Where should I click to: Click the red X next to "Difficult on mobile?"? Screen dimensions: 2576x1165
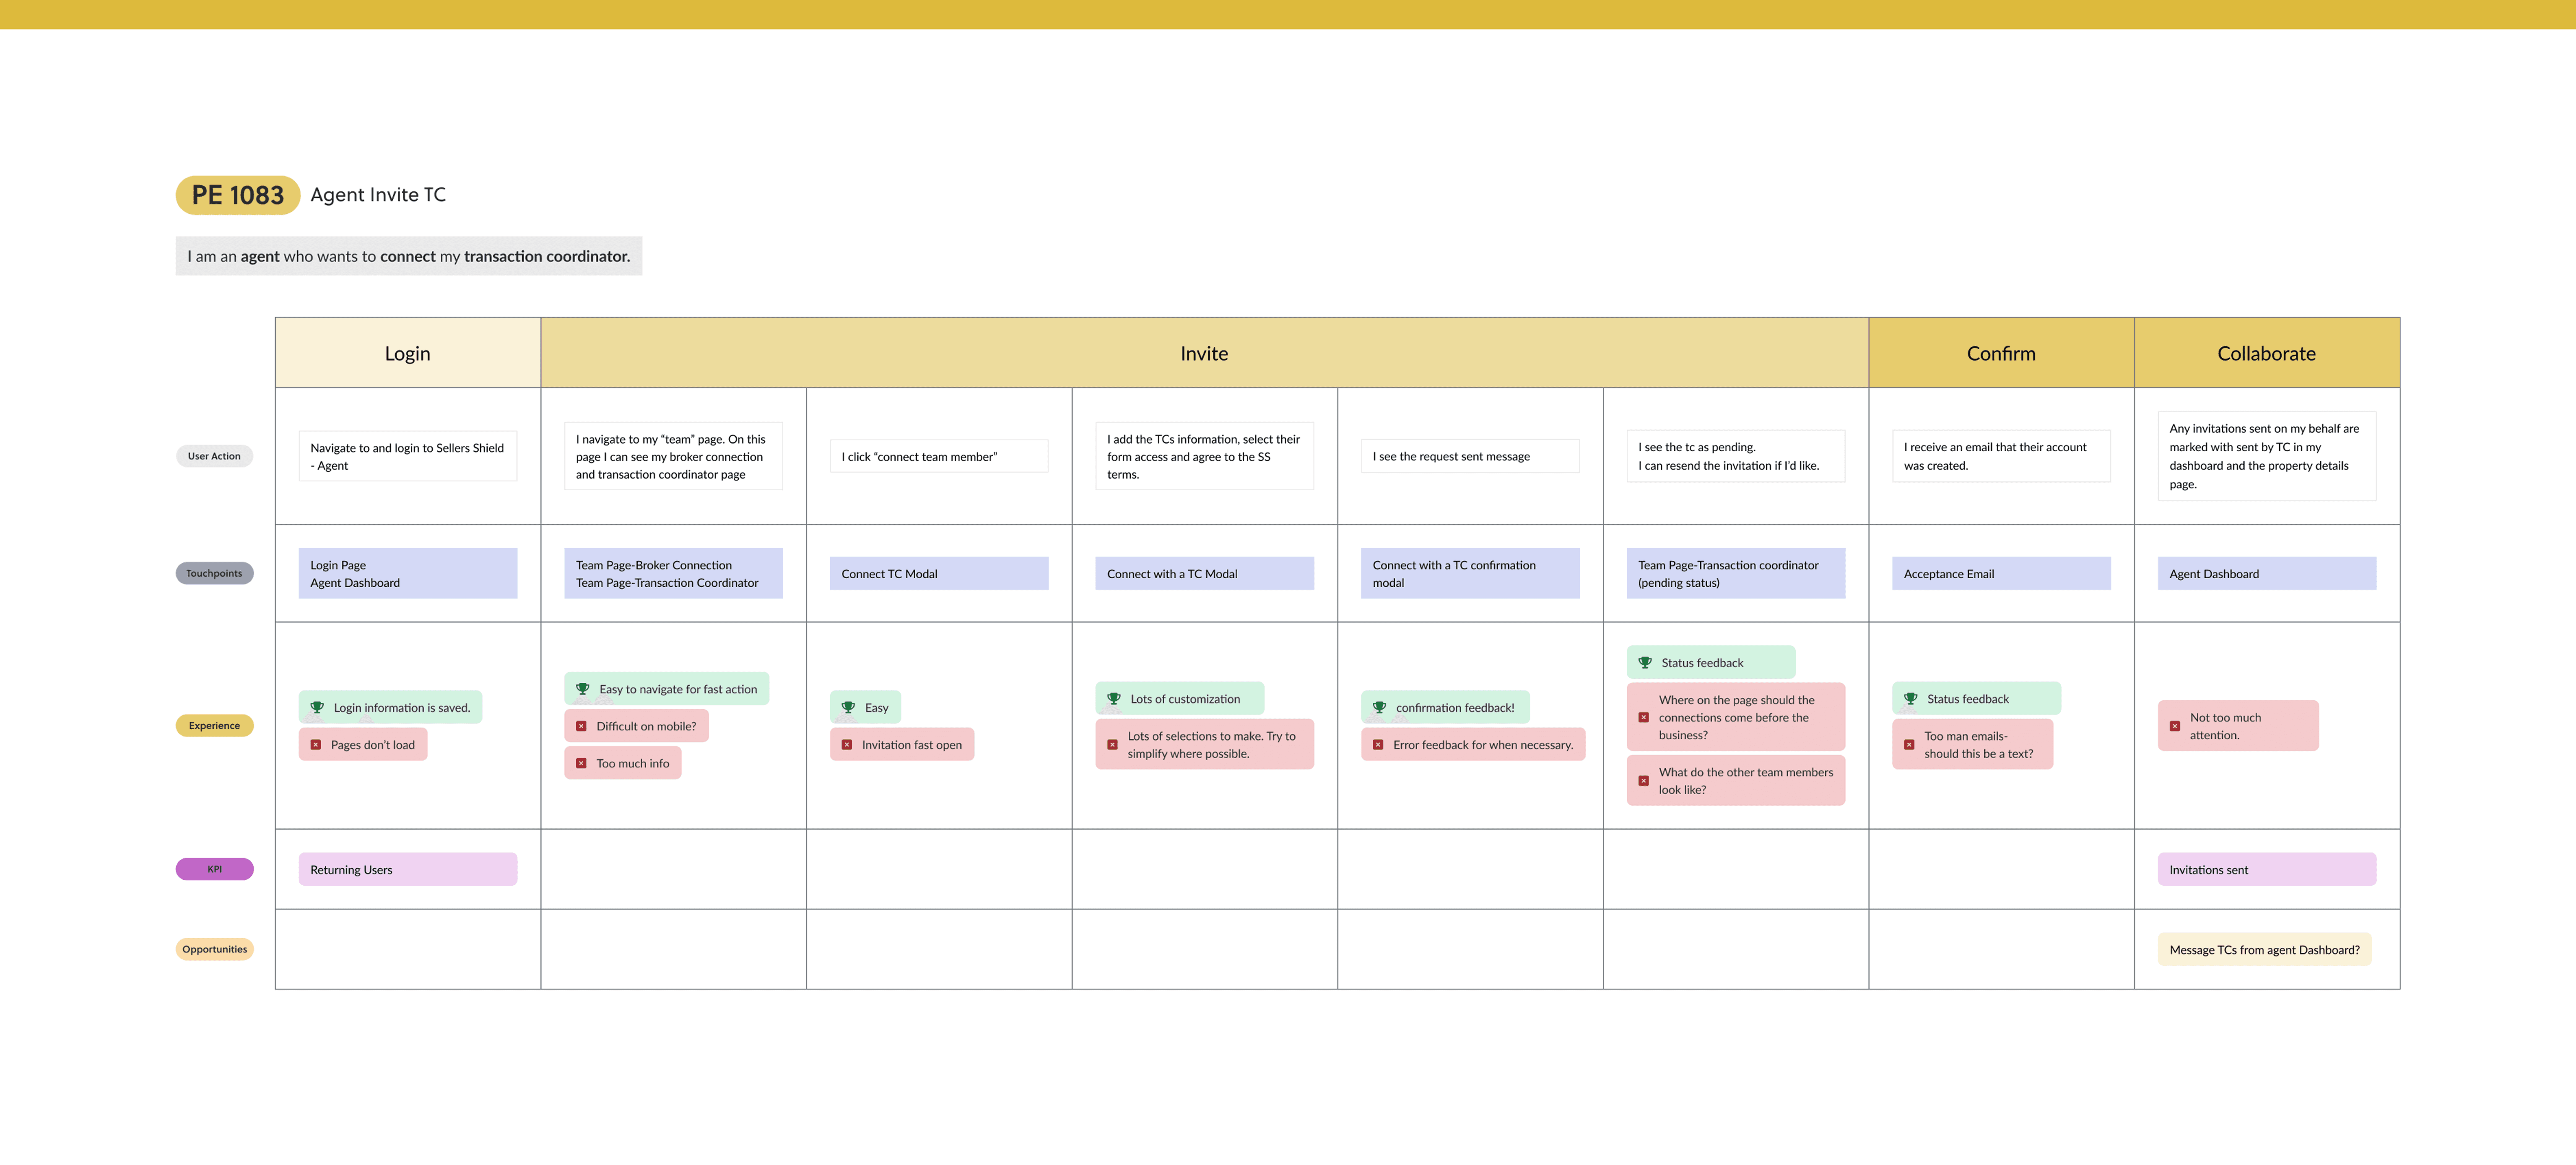581,726
